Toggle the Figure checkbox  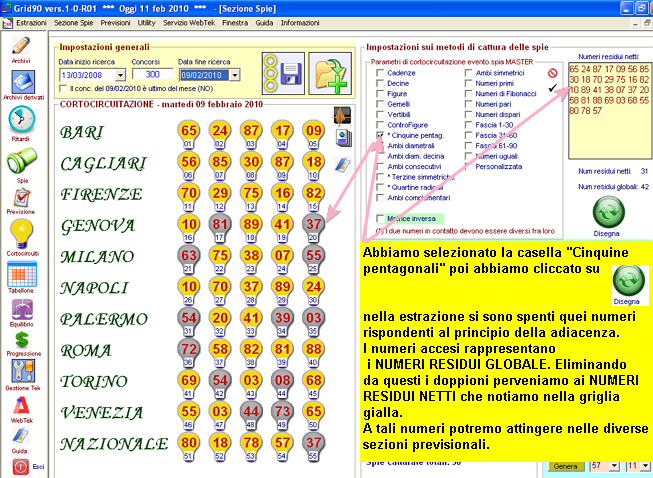pyautogui.click(x=380, y=94)
